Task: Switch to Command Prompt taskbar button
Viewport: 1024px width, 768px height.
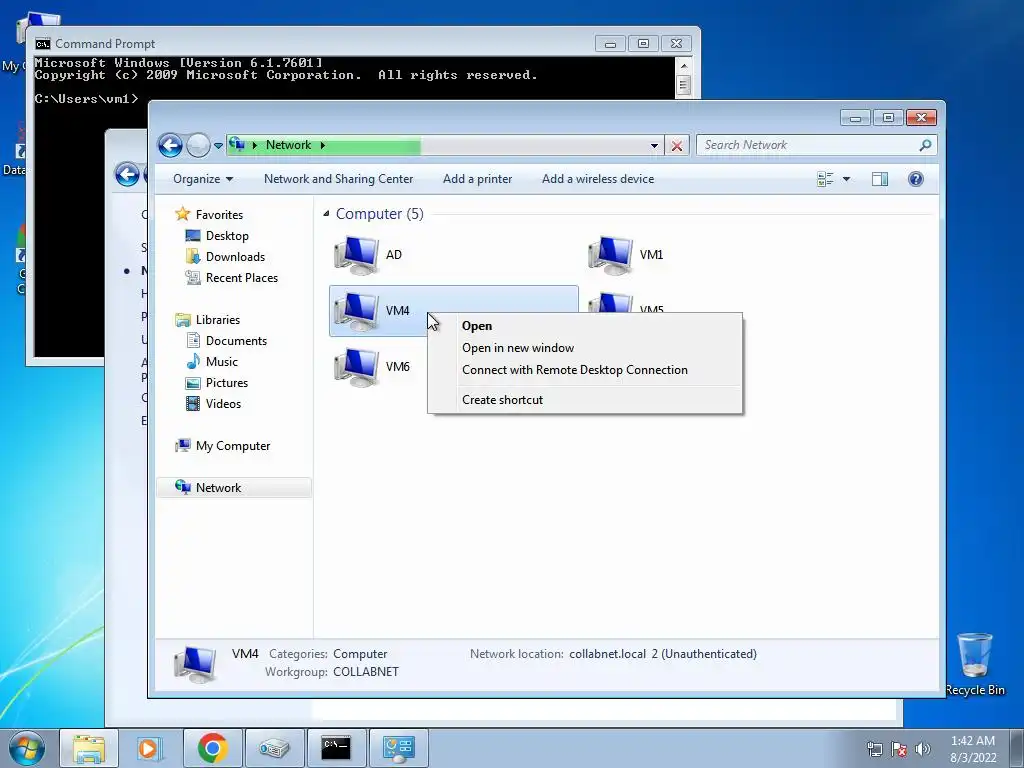Action: pyautogui.click(x=336, y=748)
